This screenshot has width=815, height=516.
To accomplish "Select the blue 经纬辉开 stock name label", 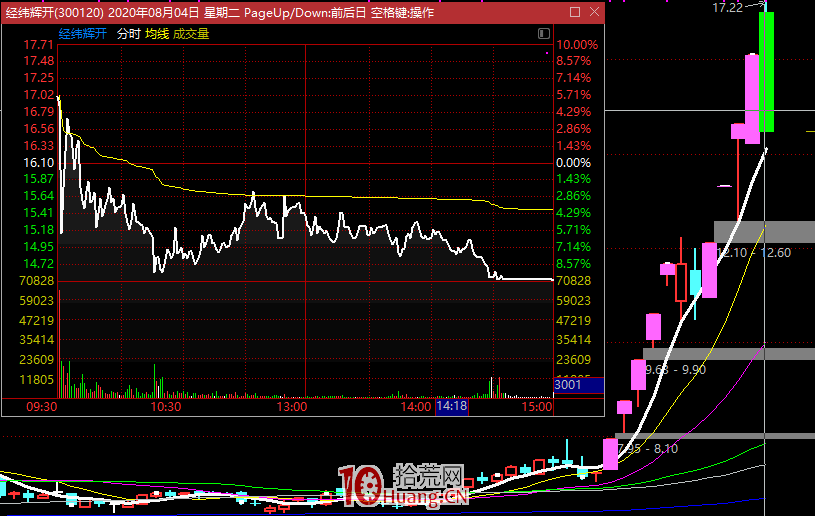I will (x=83, y=33).
